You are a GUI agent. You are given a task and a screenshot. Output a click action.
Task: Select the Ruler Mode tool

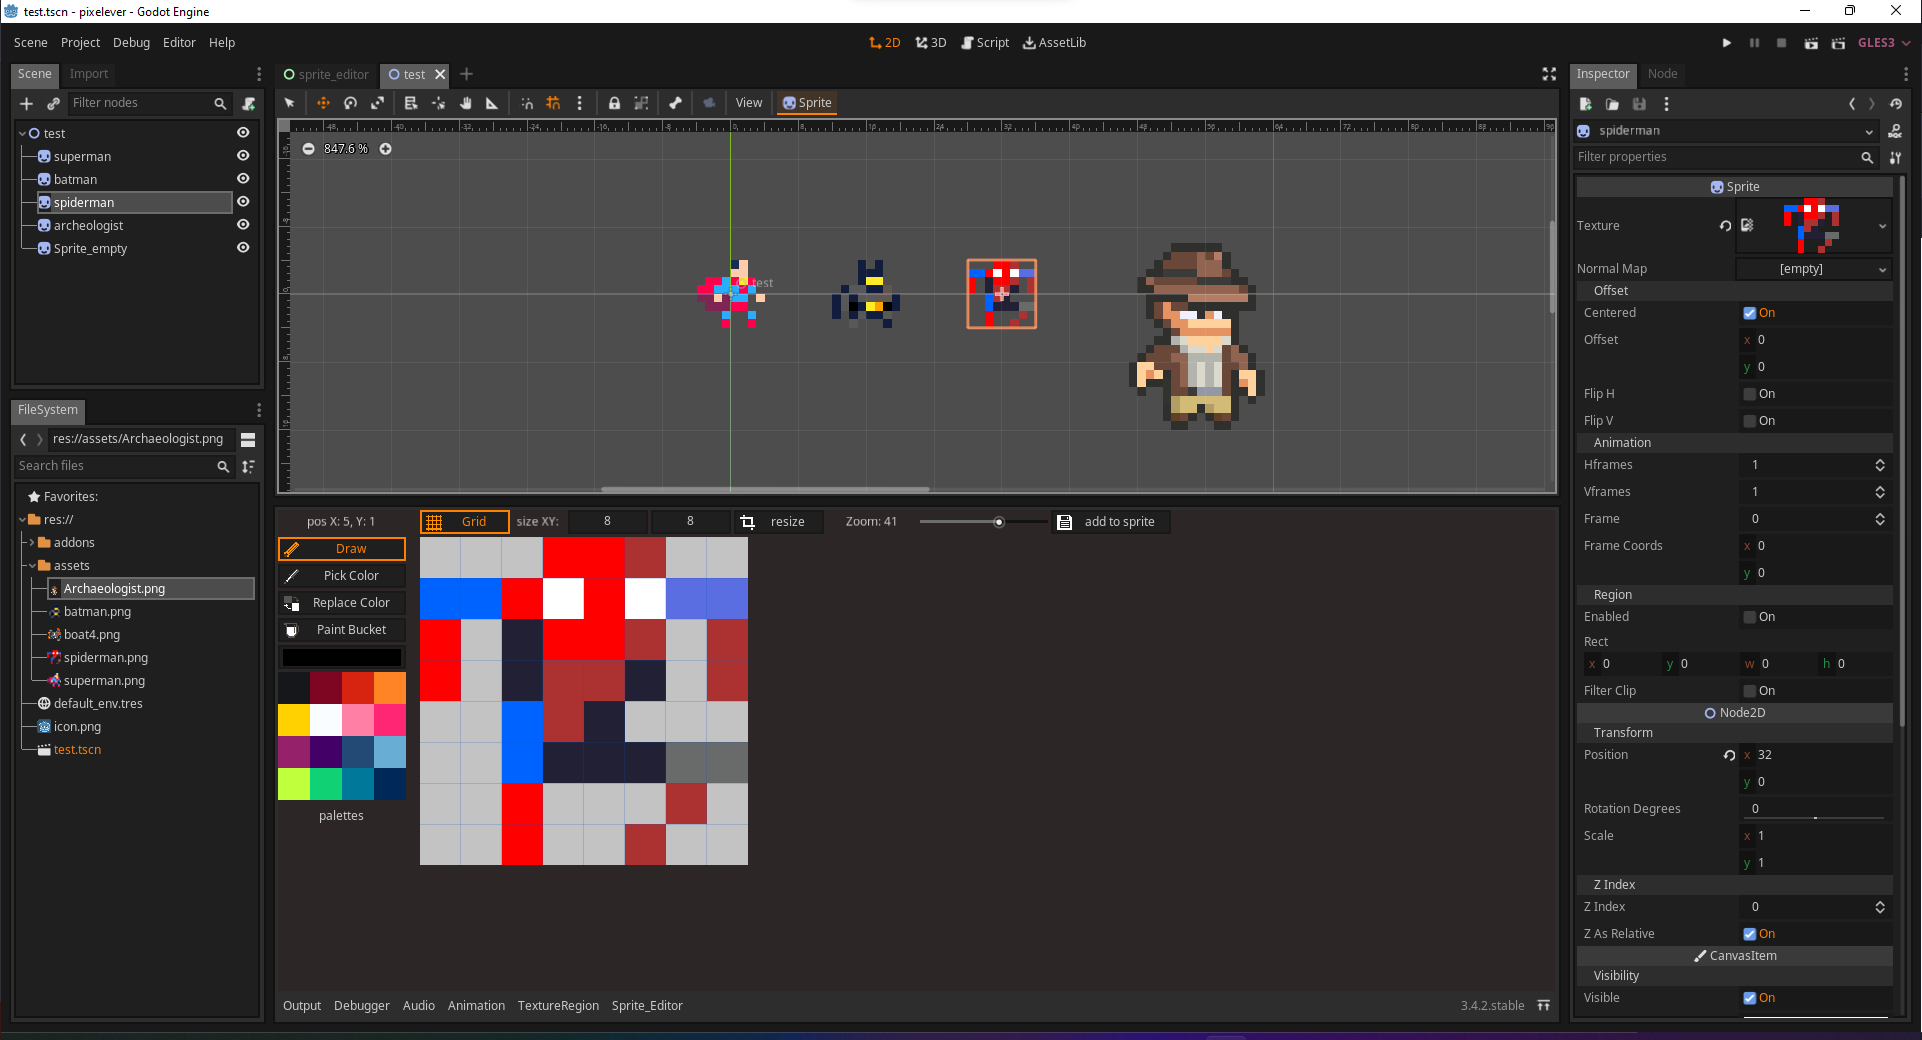point(492,103)
